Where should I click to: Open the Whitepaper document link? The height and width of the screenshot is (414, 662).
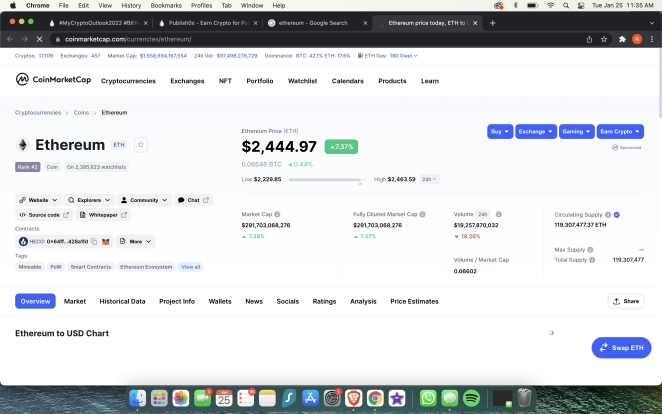point(103,215)
